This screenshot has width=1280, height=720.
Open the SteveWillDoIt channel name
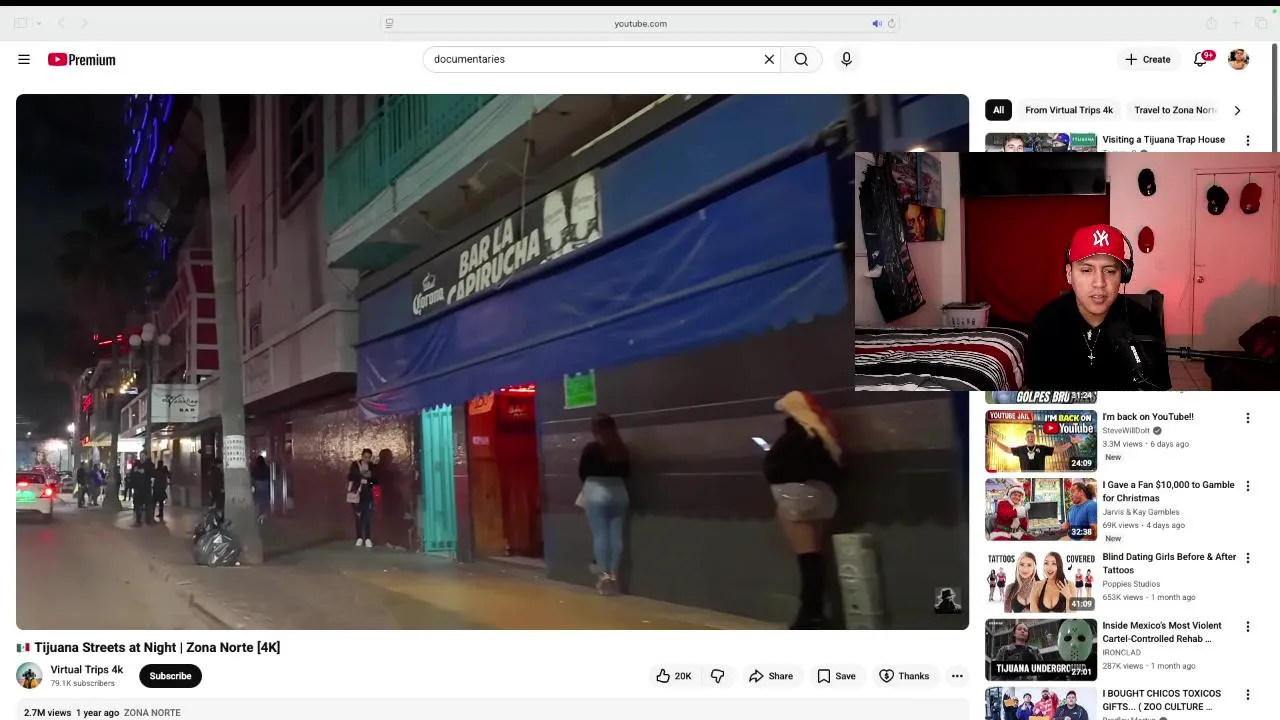(x=1126, y=431)
